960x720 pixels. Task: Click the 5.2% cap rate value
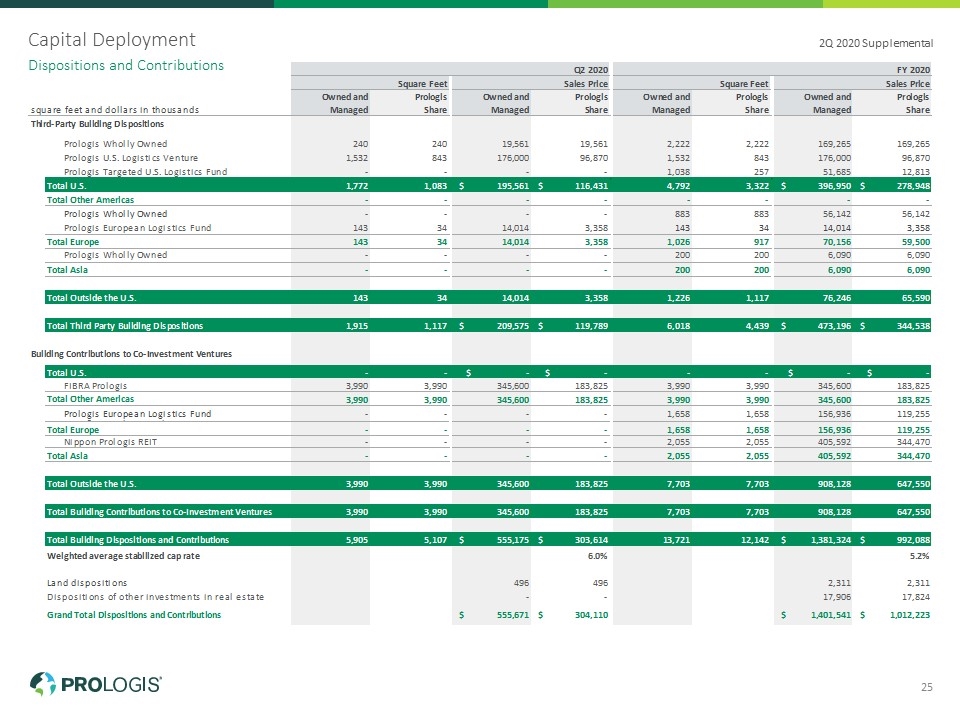click(x=920, y=556)
